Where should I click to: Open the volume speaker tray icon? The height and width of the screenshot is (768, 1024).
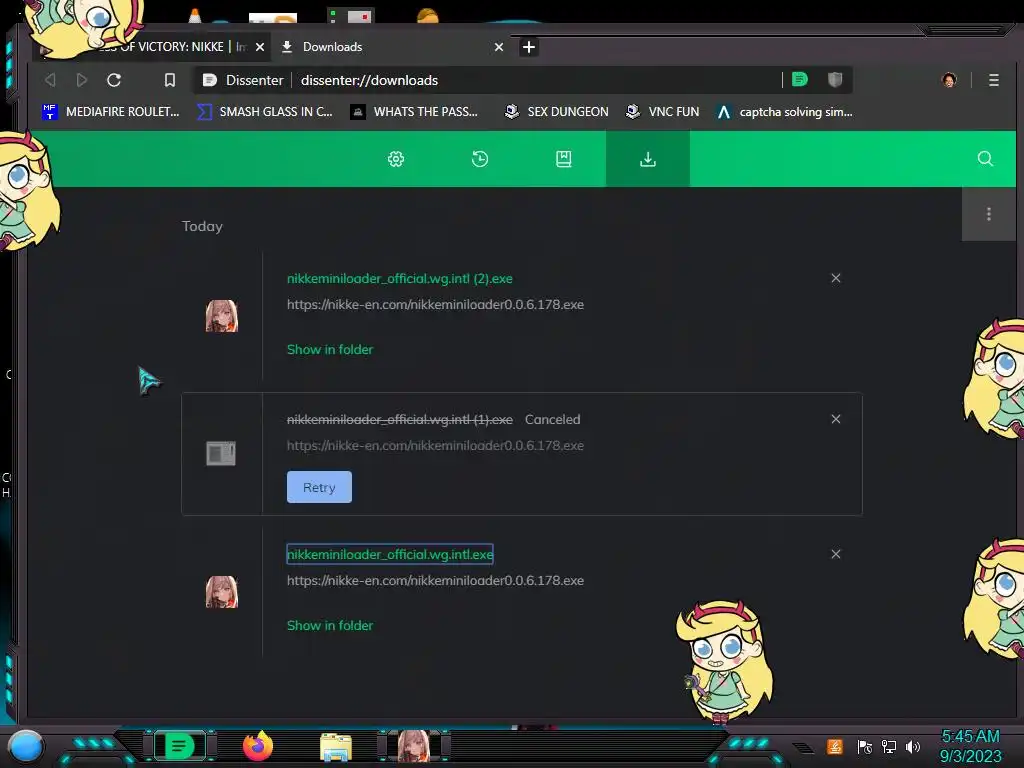[913, 746]
